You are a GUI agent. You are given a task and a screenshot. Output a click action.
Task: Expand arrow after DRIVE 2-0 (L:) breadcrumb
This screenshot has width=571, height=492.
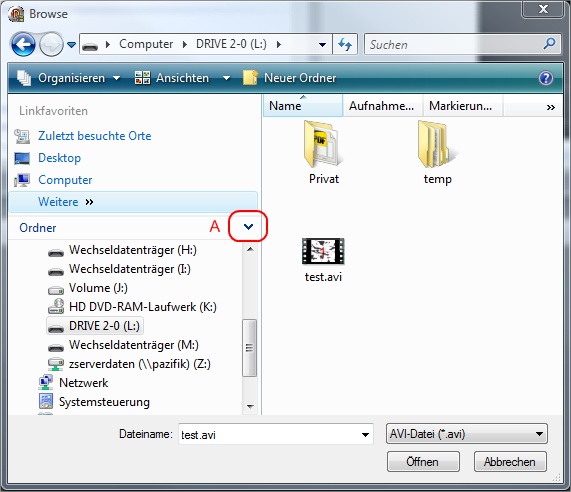(279, 44)
